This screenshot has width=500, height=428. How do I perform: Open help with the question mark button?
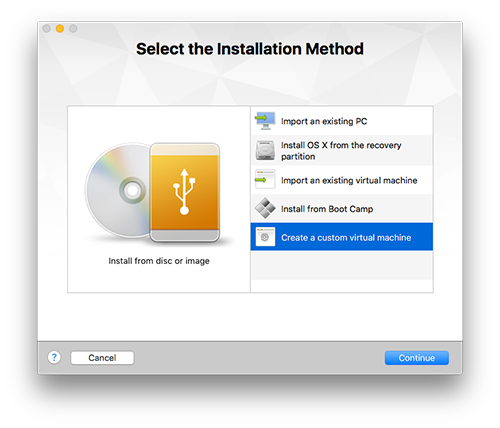pos(54,358)
